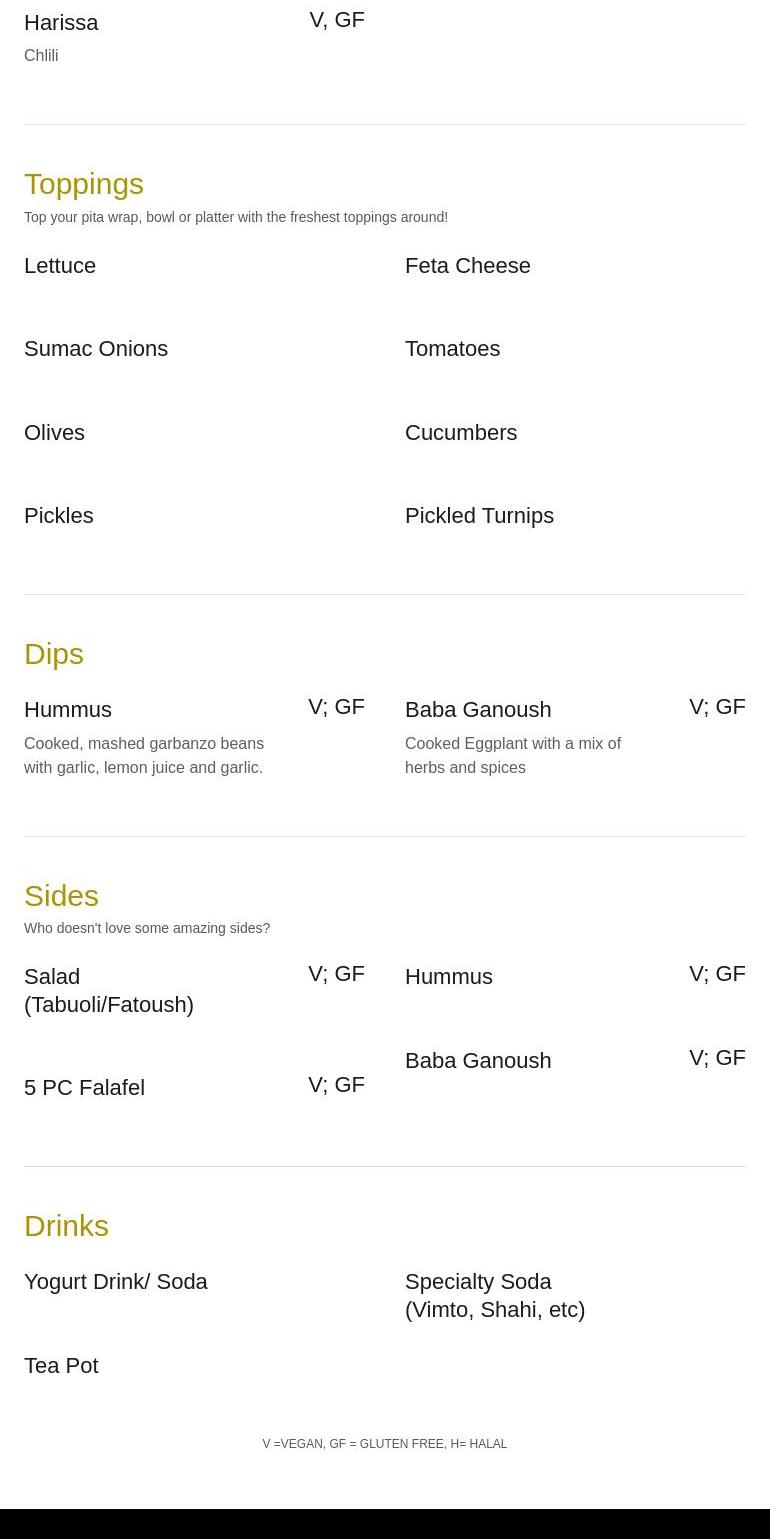Click the Olives topping item
This screenshot has width=770, height=1539.
coord(54,433)
